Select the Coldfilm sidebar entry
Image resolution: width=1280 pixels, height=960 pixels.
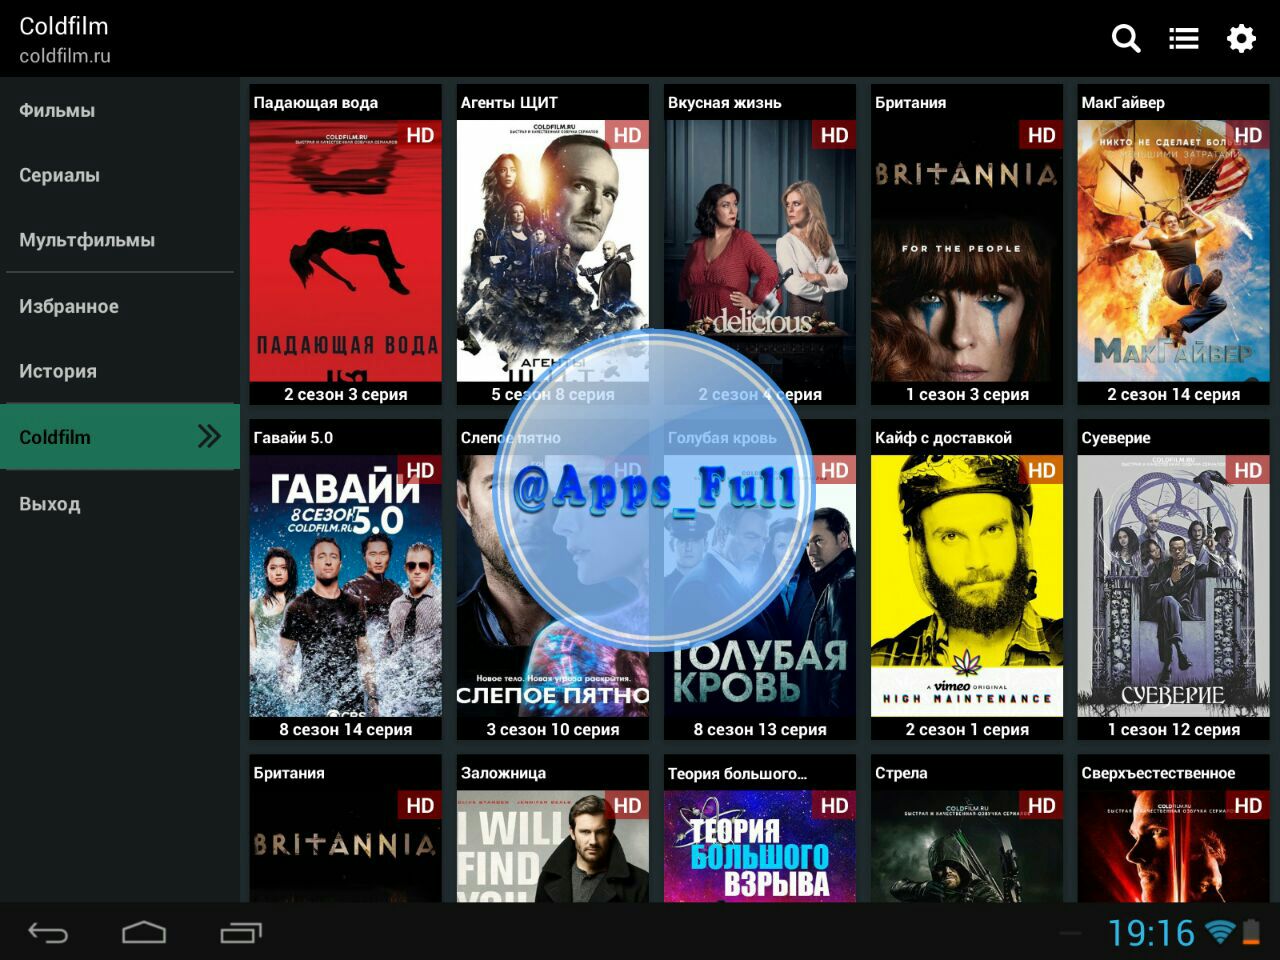(120, 437)
